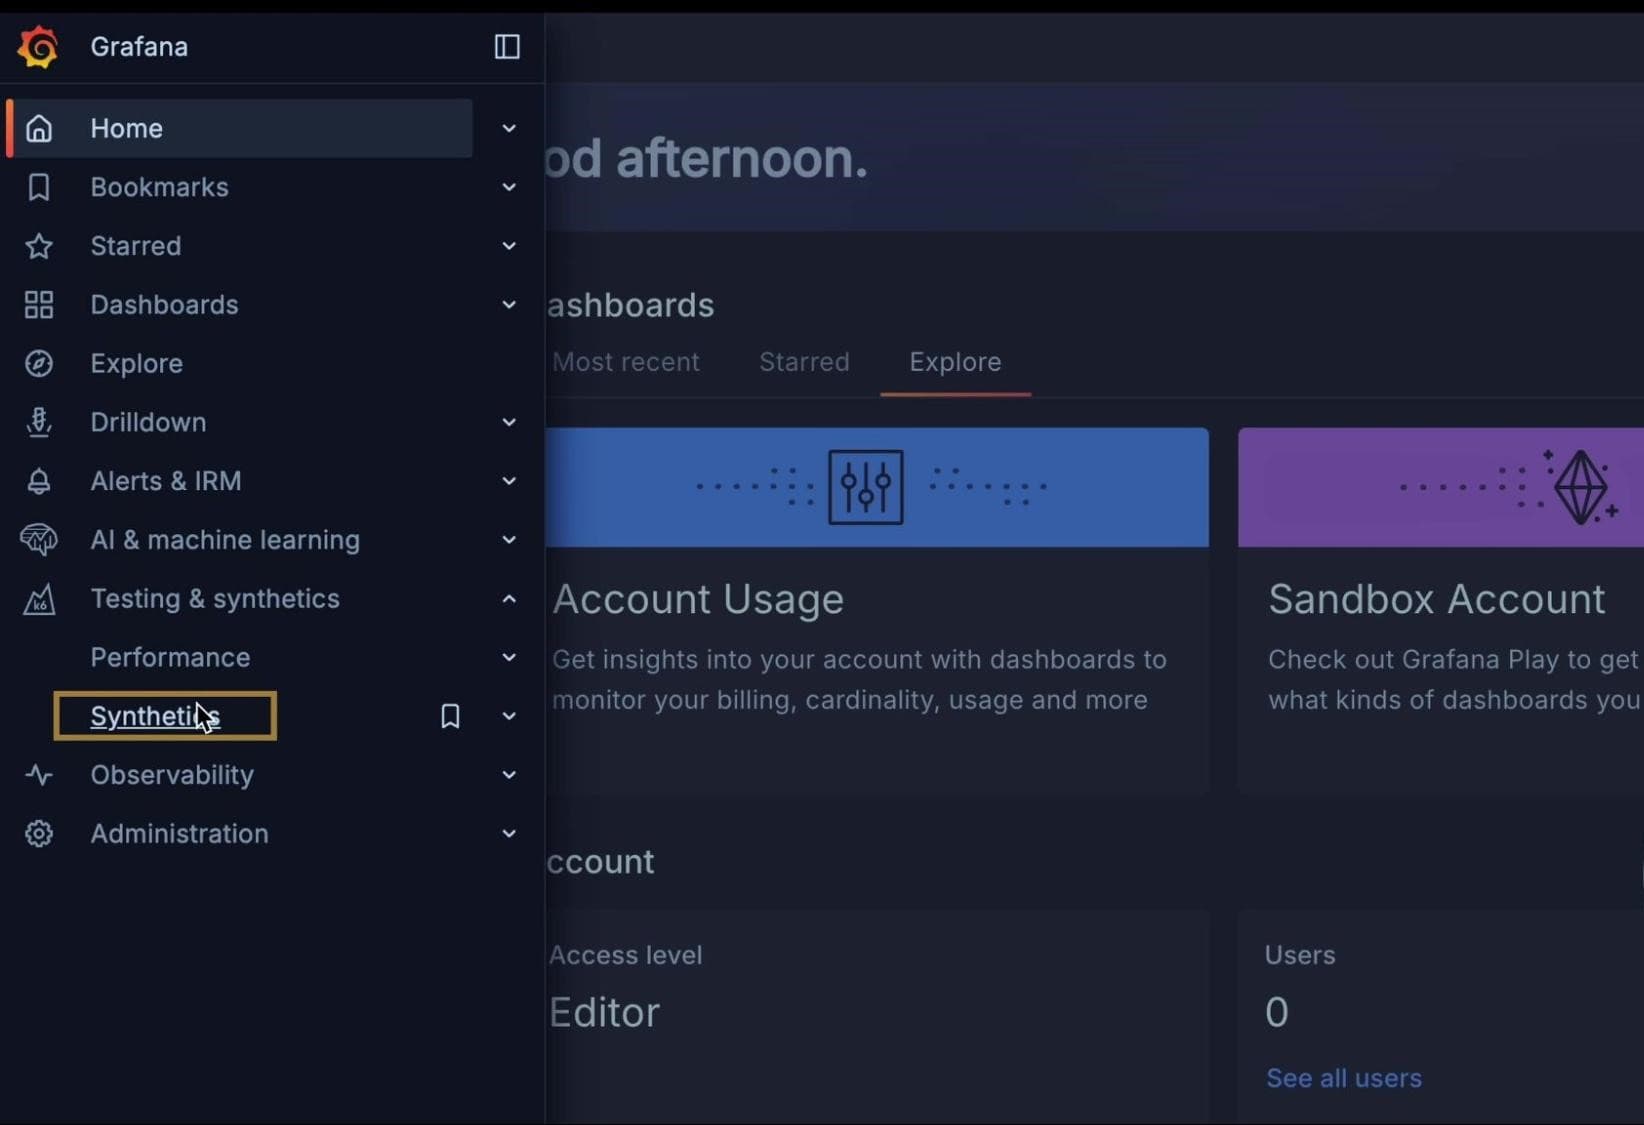
Task: Expand the Performance submenu chevron
Action: [509, 657]
